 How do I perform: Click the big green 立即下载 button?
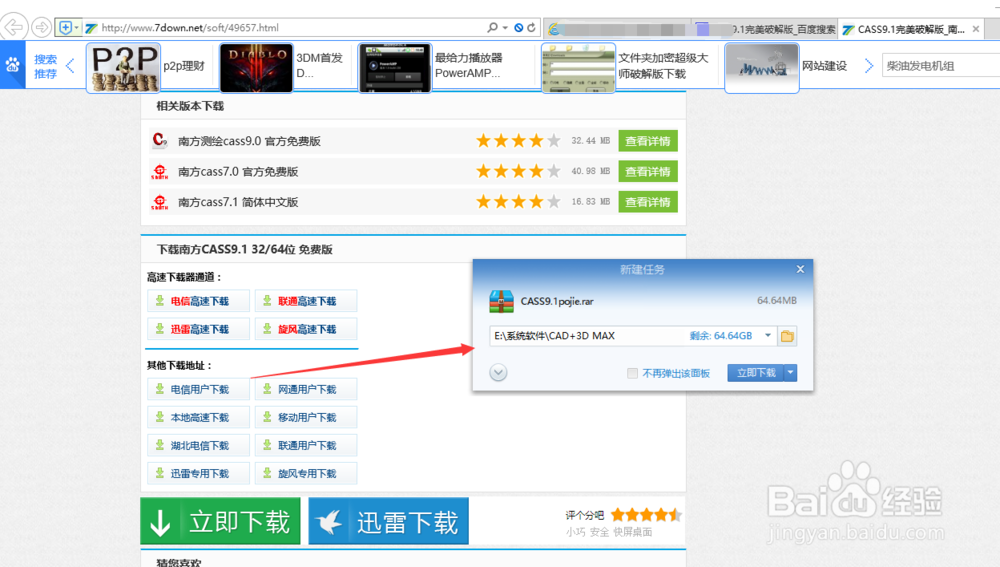point(220,521)
